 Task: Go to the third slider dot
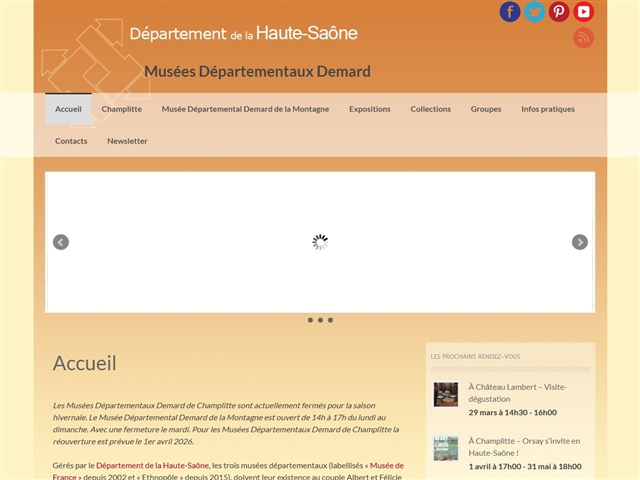(x=330, y=320)
